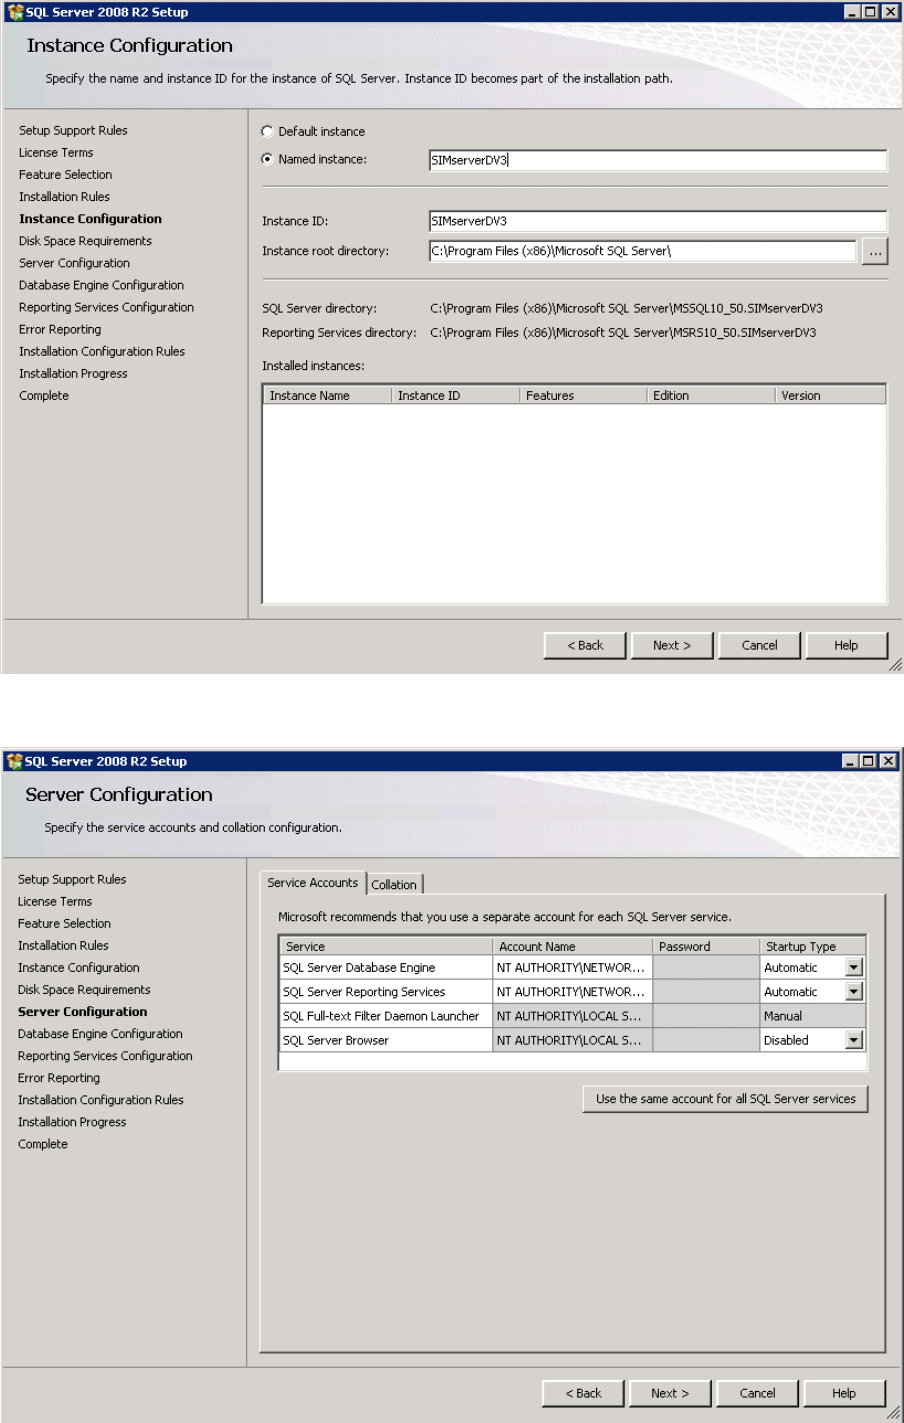Maximize the Instance Configuration setup window
This screenshot has height=1423, width=904.
[870, 12]
